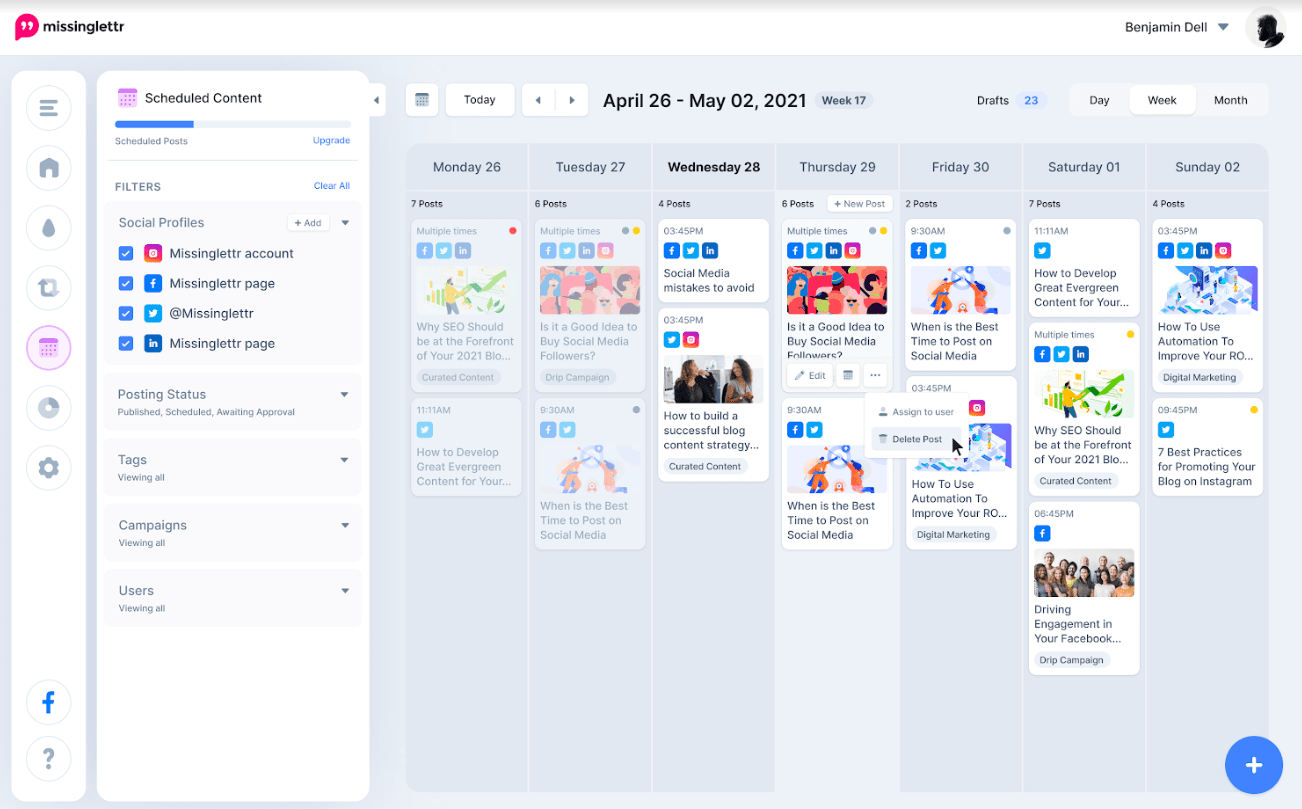The image size is (1302, 809).
Task: Click the Today button
Action: (x=480, y=100)
